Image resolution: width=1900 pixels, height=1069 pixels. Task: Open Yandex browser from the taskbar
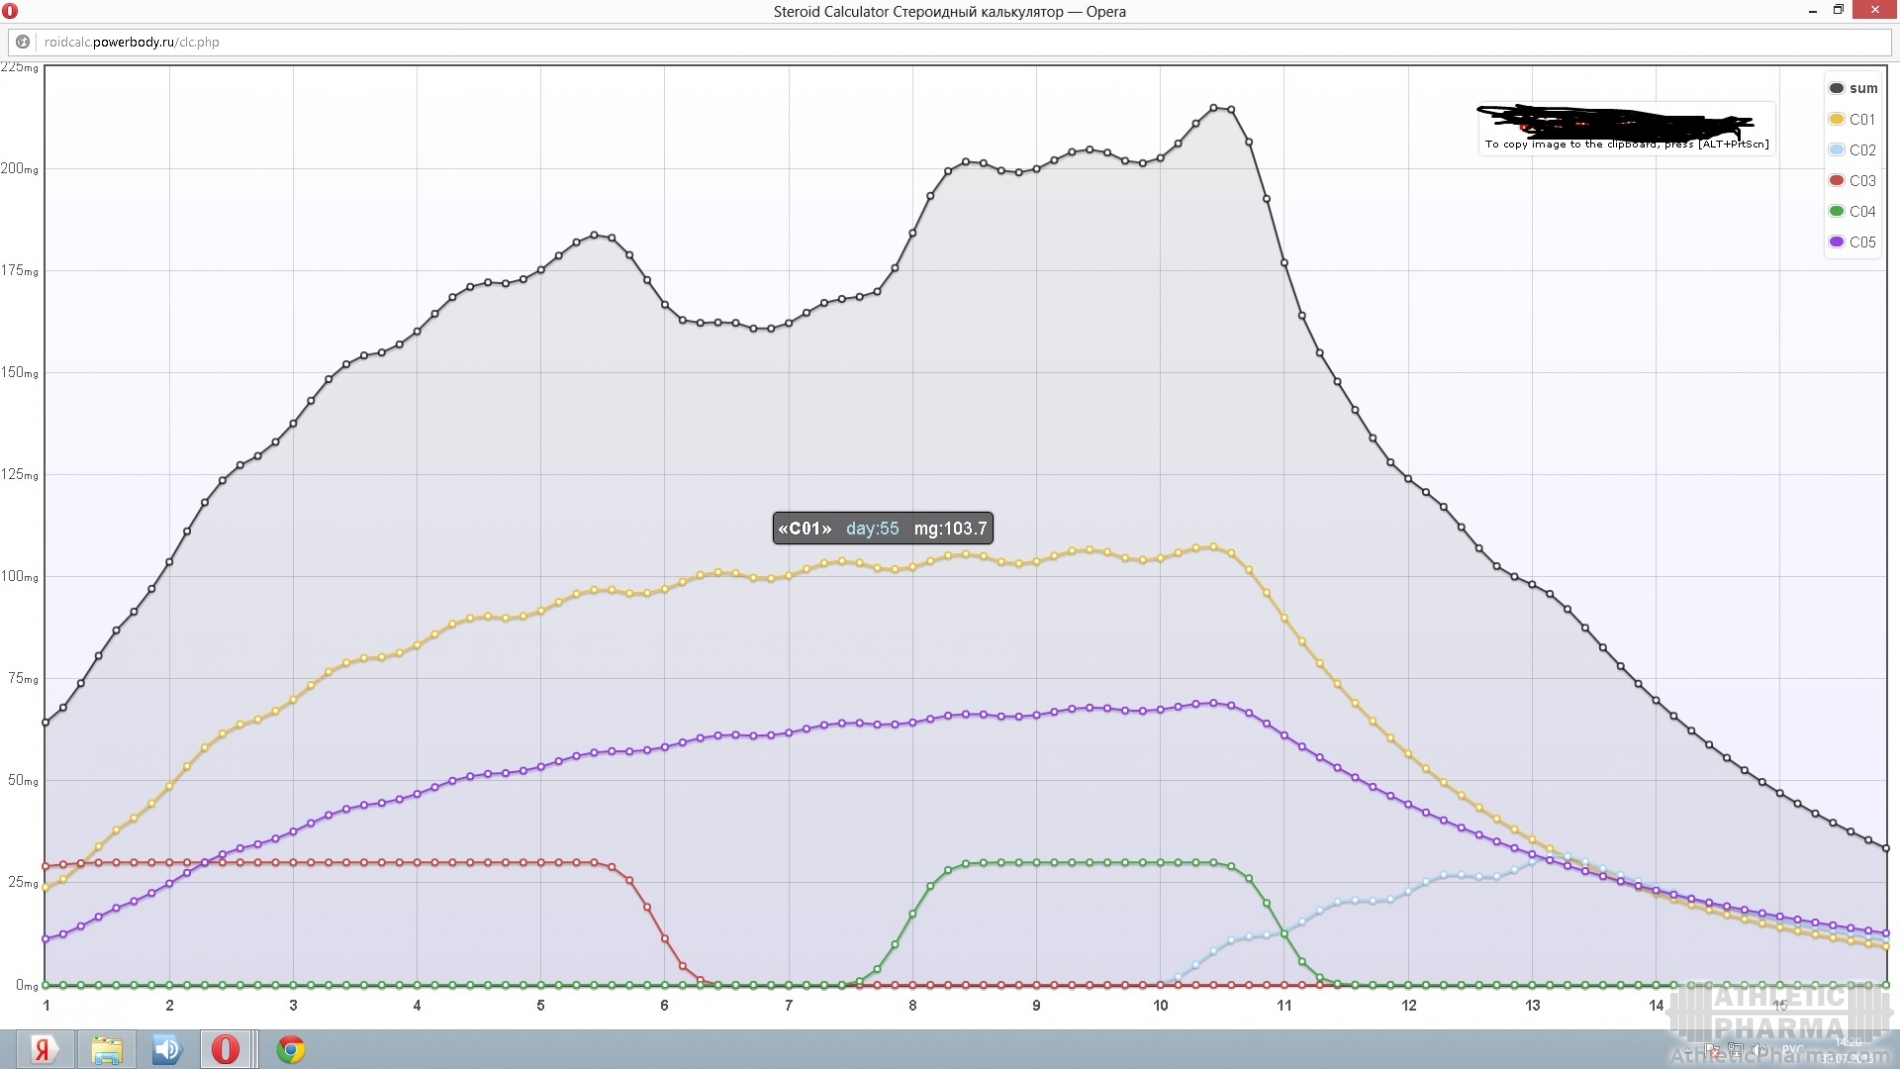[43, 1049]
